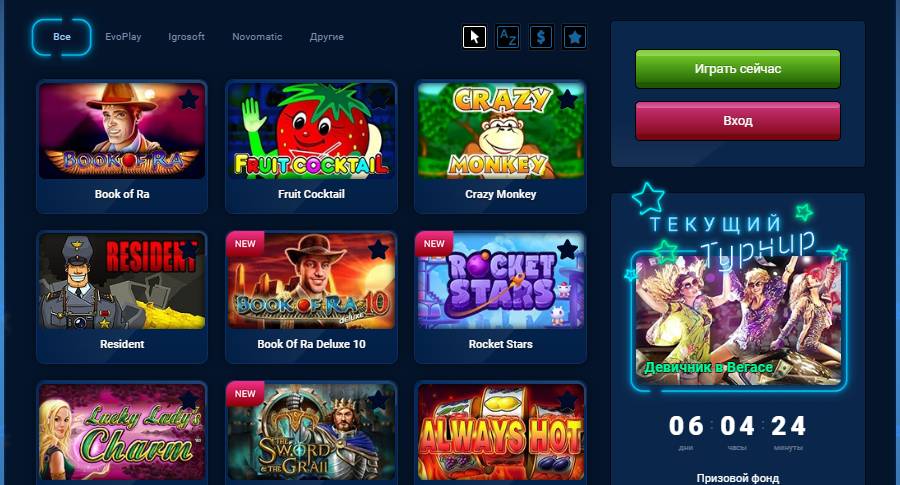This screenshot has width=900, height=485.
Task: Star the Always Hot slot
Action: pos(567,400)
